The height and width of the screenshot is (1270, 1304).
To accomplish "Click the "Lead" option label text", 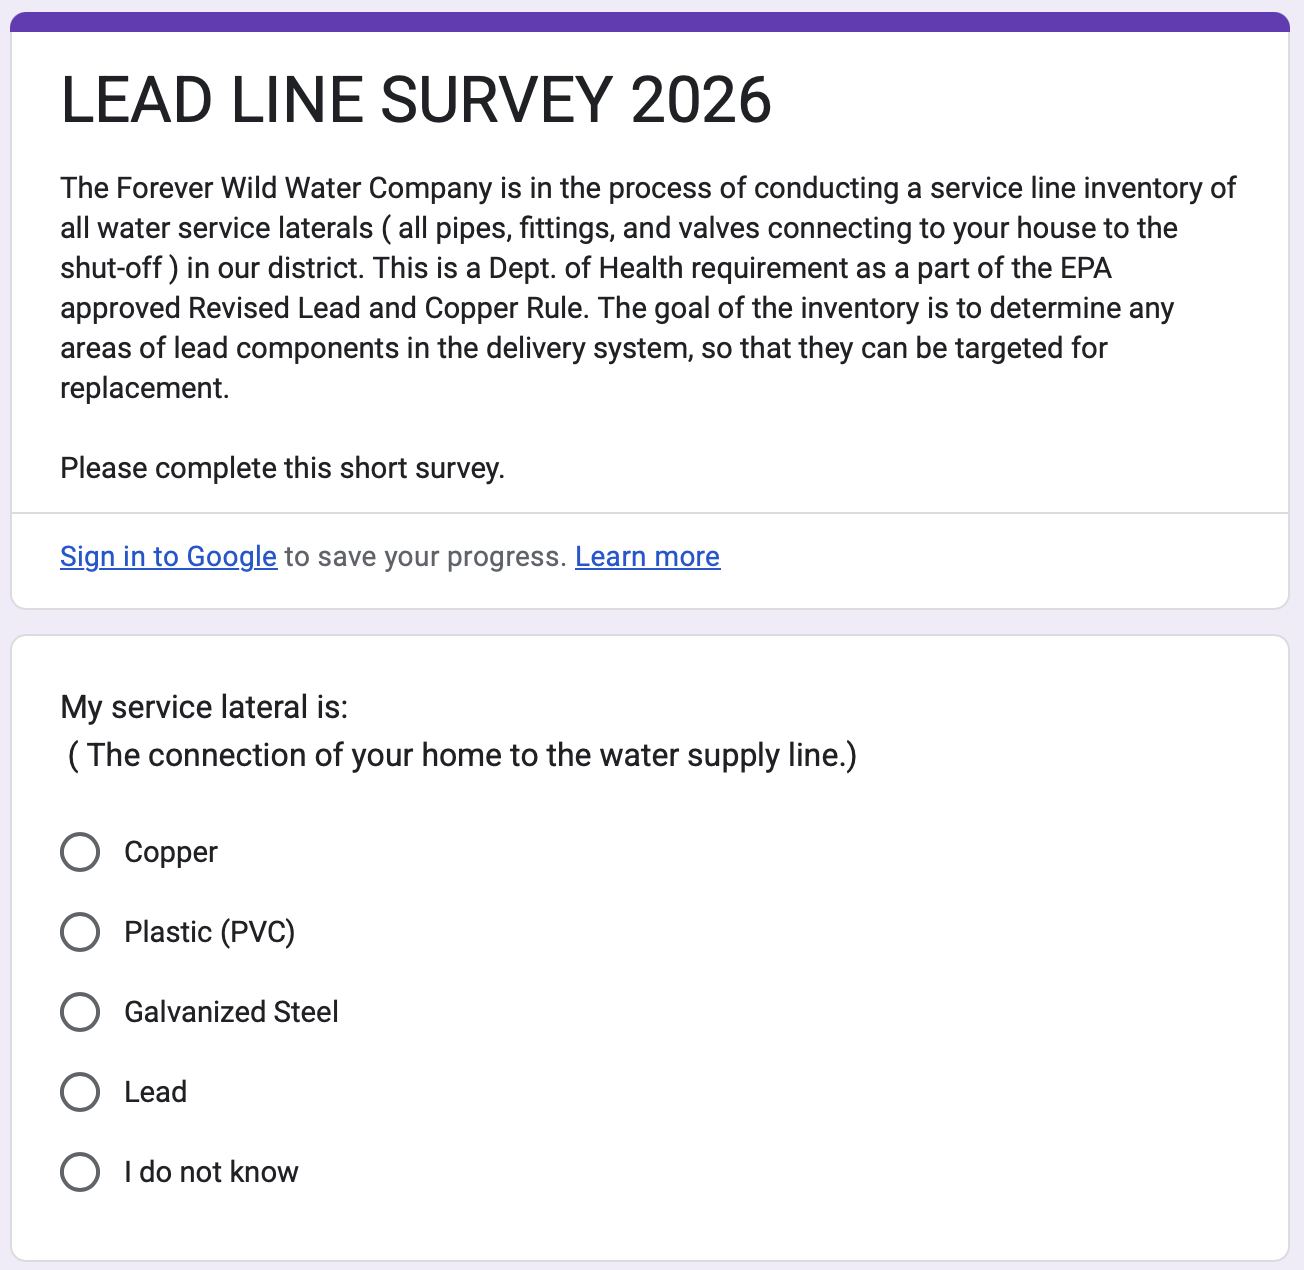I will click(155, 1092).
